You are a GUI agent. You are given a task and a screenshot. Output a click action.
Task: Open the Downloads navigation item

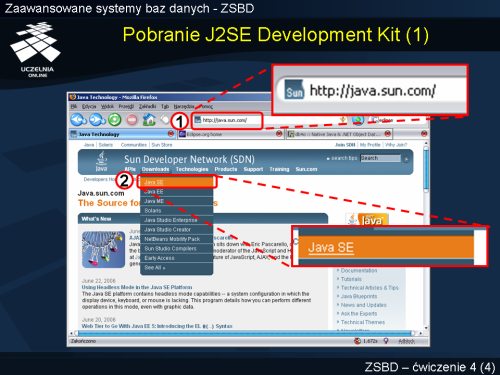point(155,169)
